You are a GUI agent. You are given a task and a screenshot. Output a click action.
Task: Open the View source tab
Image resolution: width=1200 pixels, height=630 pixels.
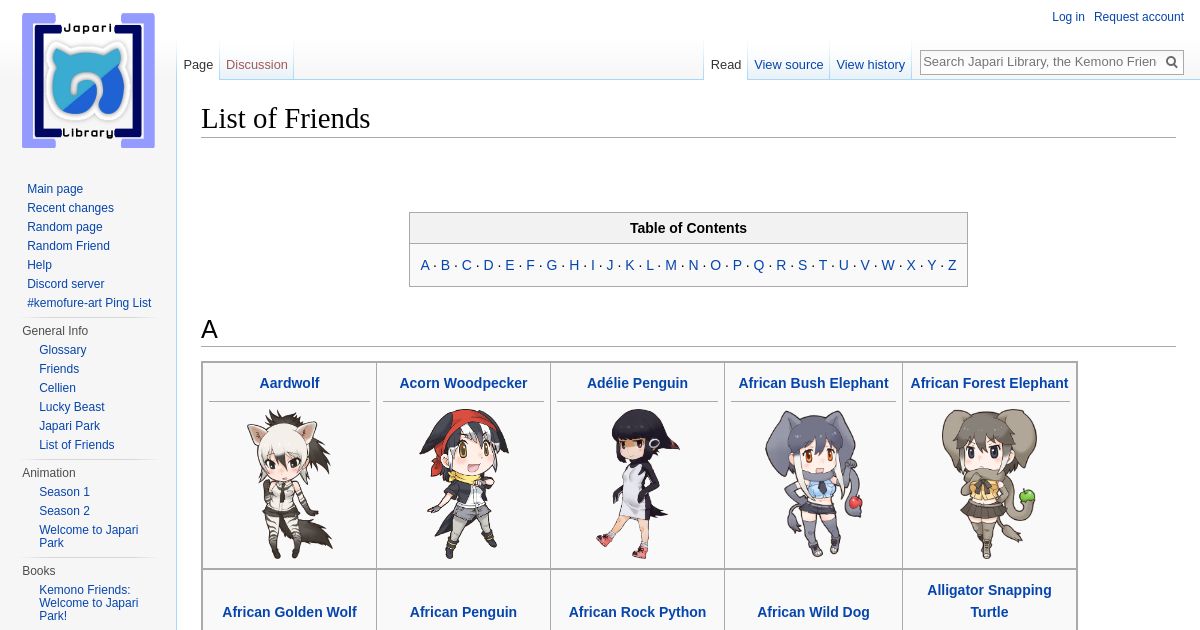pos(789,64)
